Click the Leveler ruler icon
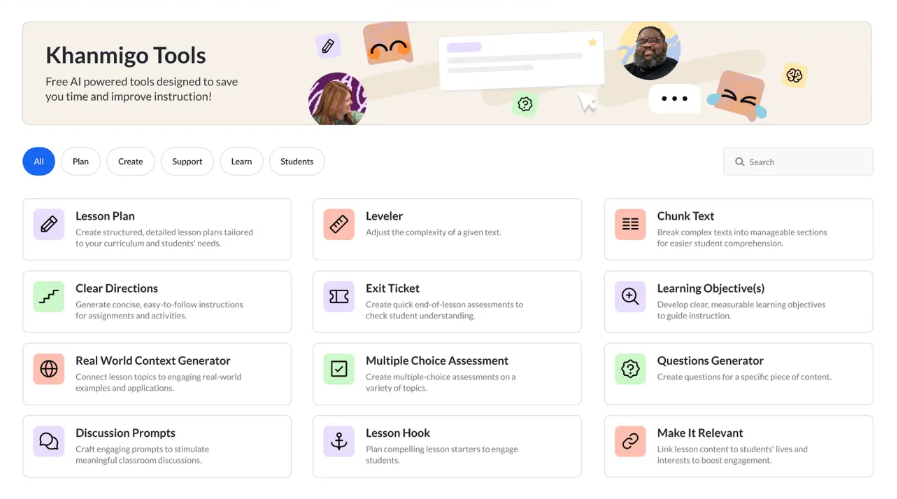Viewport: 897px width, 499px height. 339,224
